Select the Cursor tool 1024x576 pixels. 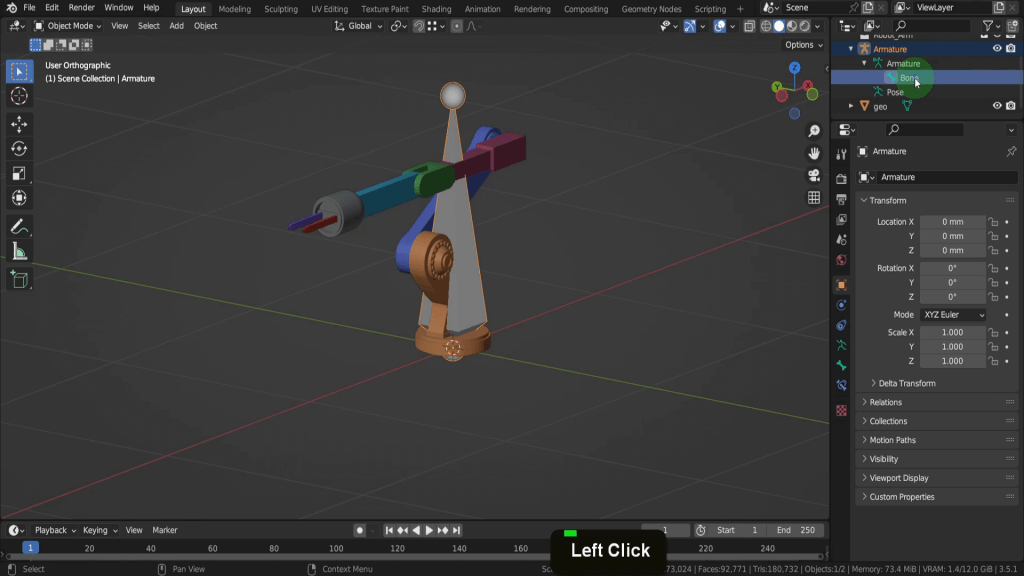coord(19,96)
